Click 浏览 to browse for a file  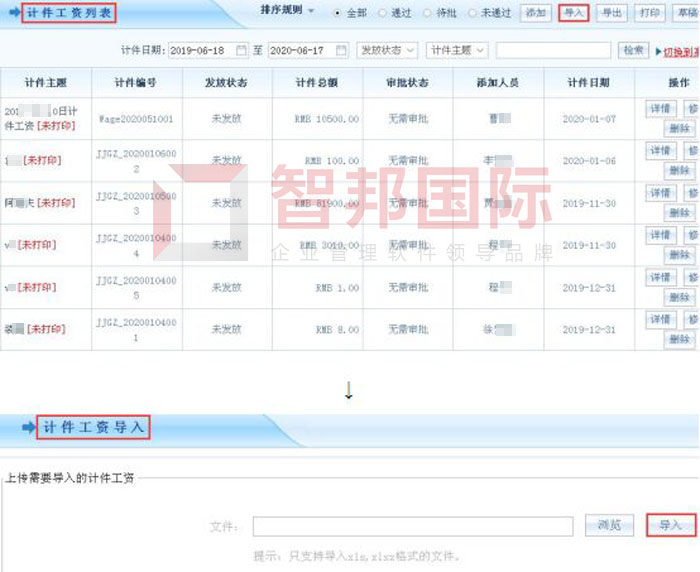tap(609, 525)
